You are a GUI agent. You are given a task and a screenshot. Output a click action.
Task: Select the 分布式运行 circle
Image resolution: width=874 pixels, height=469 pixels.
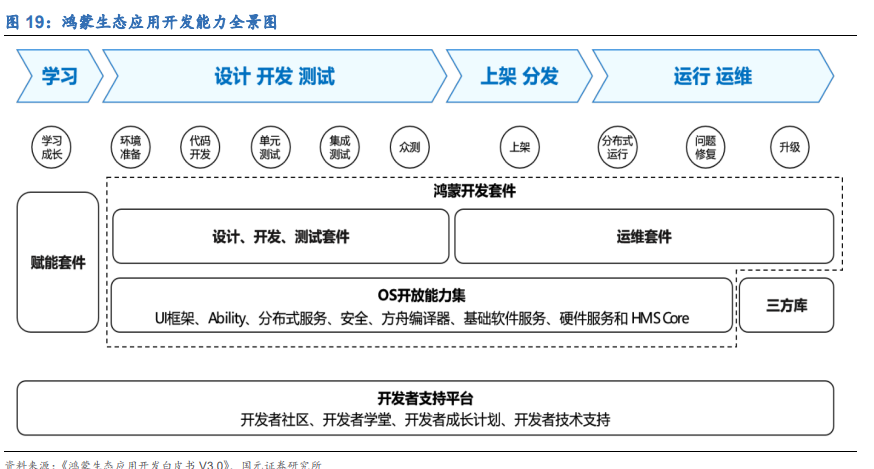[x=617, y=147]
